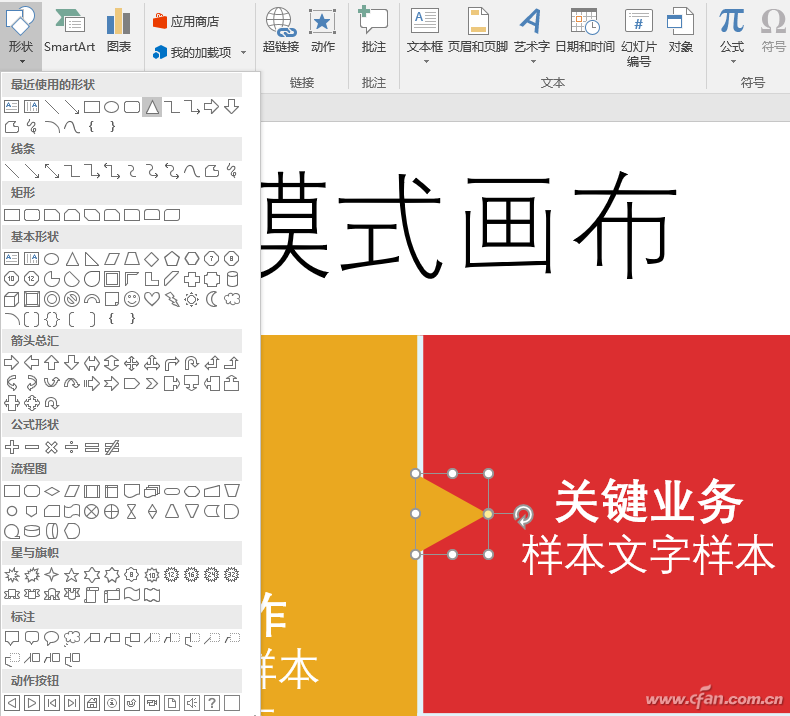
Task: Choose down arrow in recently used shapes
Action: pos(231,107)
